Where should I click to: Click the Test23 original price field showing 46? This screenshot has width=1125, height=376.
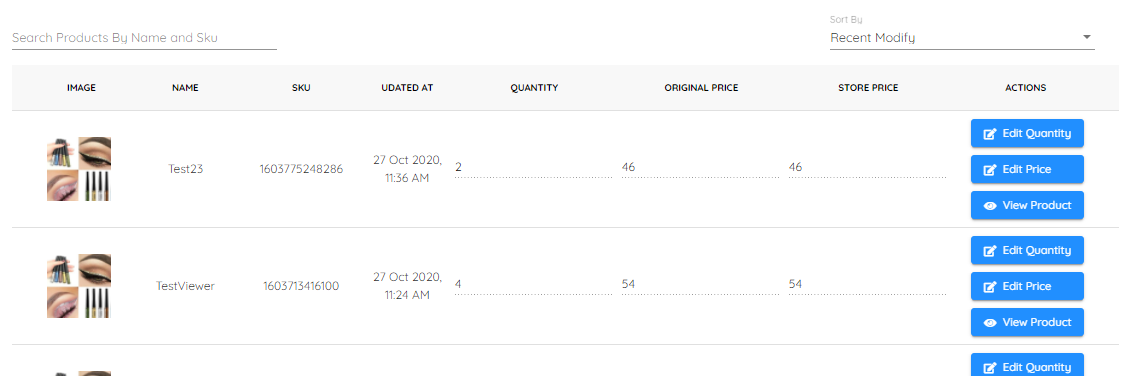pyautogui.click(x=700, y=167)
